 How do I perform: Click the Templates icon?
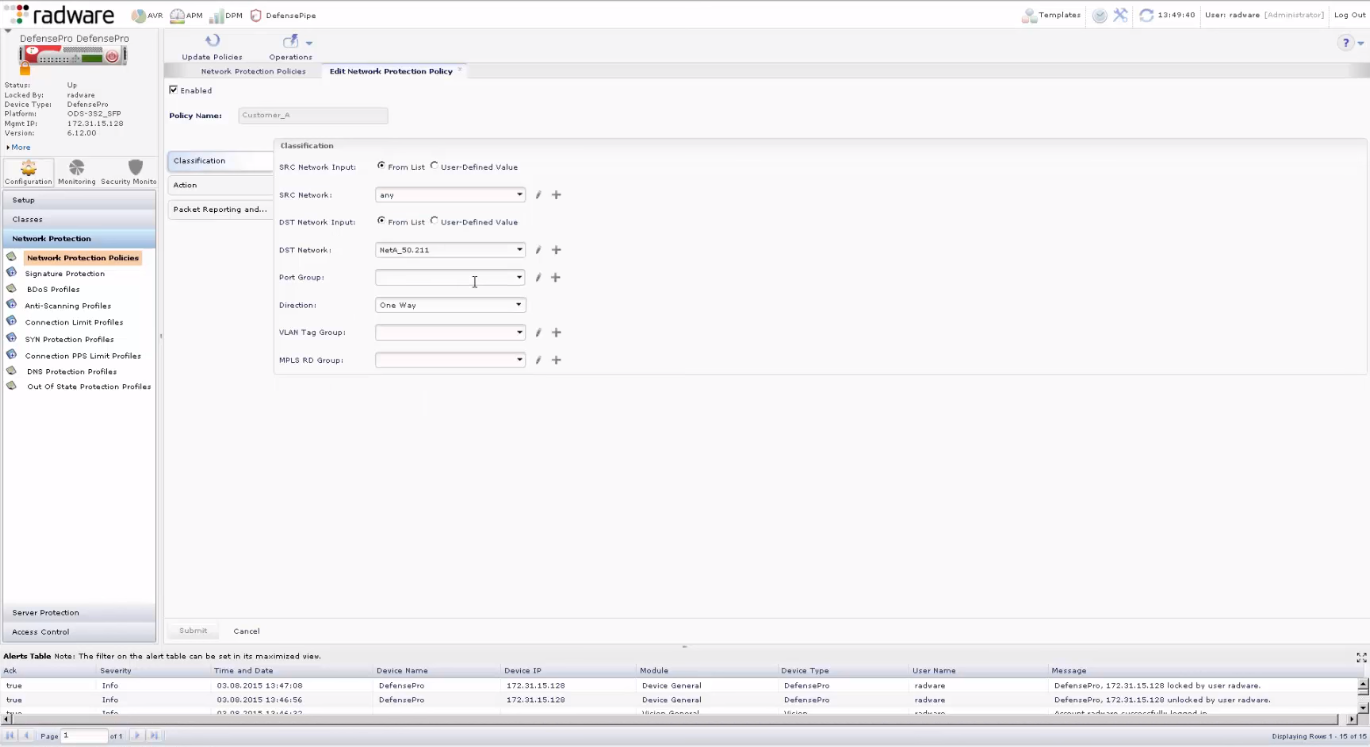click(x=1029, y=15)
